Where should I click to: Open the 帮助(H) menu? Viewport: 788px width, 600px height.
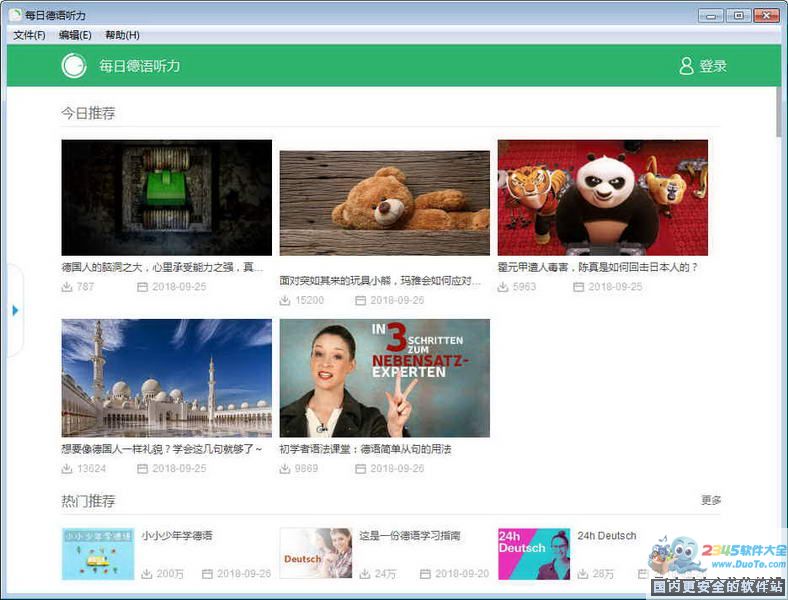(x=122, y=35)
